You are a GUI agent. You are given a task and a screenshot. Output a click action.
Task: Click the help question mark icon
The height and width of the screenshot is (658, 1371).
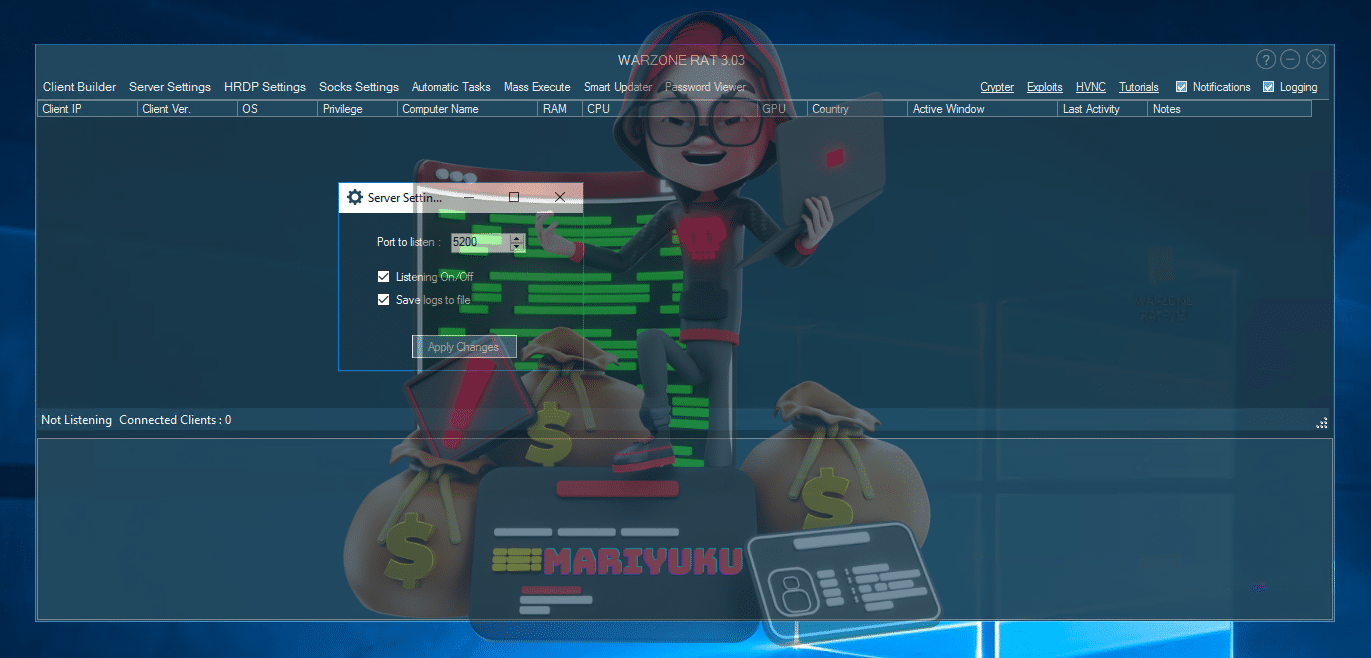pyautogui.click(x=1266, y=59)
